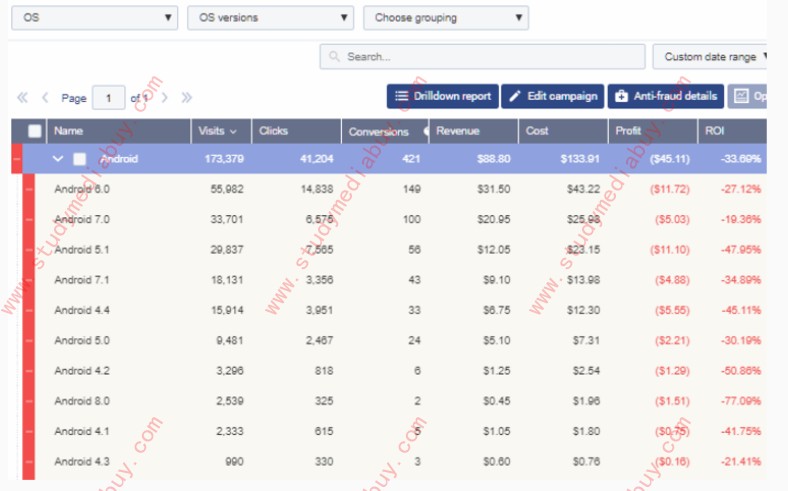Sort by Cost column header
Screen dimensions: 788x491
(x=563, y=131)
